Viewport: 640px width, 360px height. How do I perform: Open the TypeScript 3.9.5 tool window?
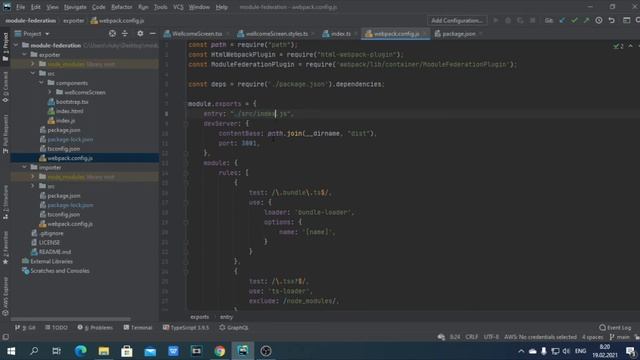[186, 327]
